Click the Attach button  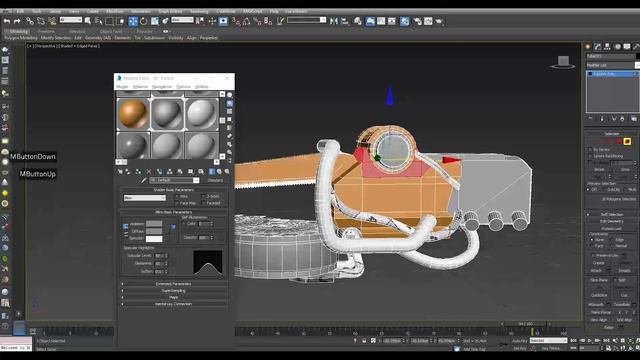(x=596, y=271)
